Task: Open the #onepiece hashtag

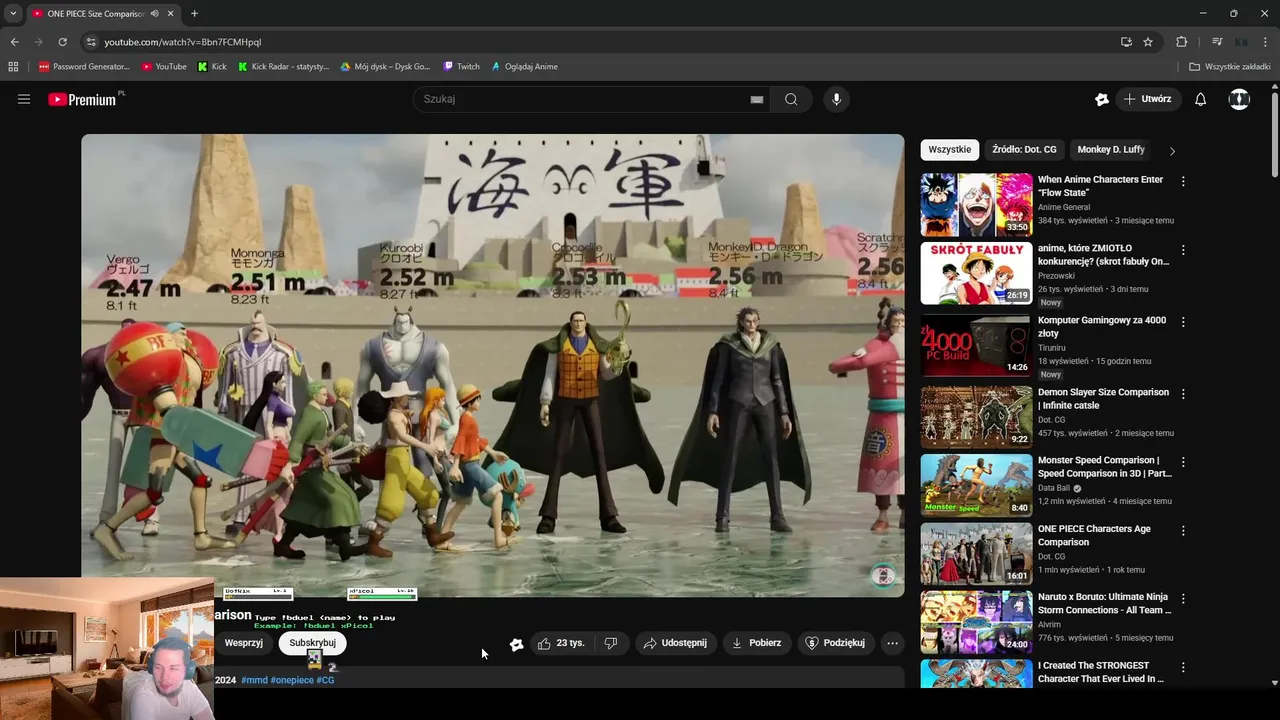Action: [x=292, y=680]
